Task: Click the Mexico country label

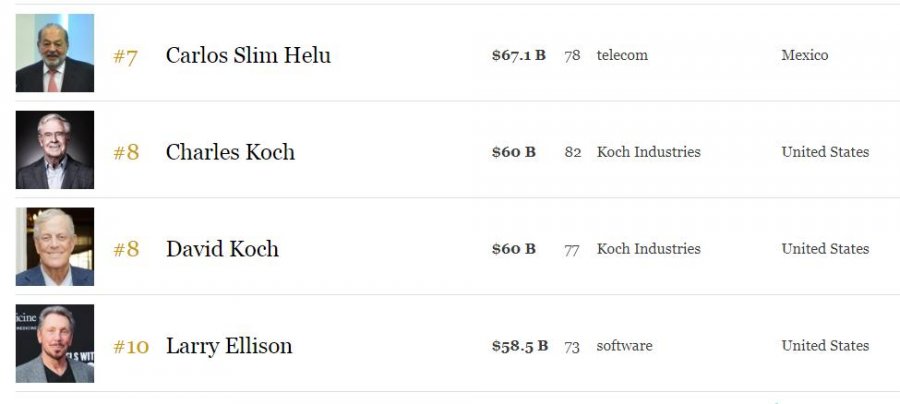Action: click(805, 55)
